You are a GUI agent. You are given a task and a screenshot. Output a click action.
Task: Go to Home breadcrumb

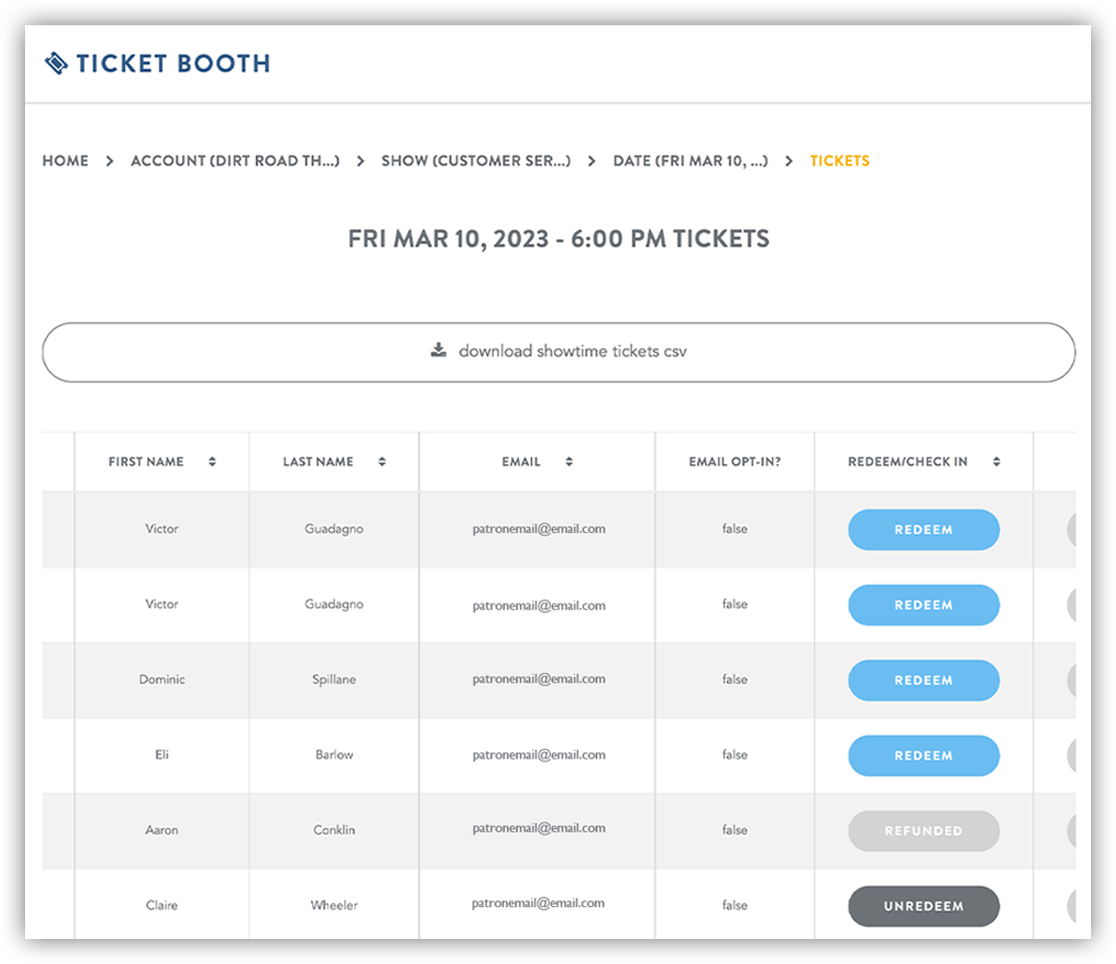pos(65,161)
